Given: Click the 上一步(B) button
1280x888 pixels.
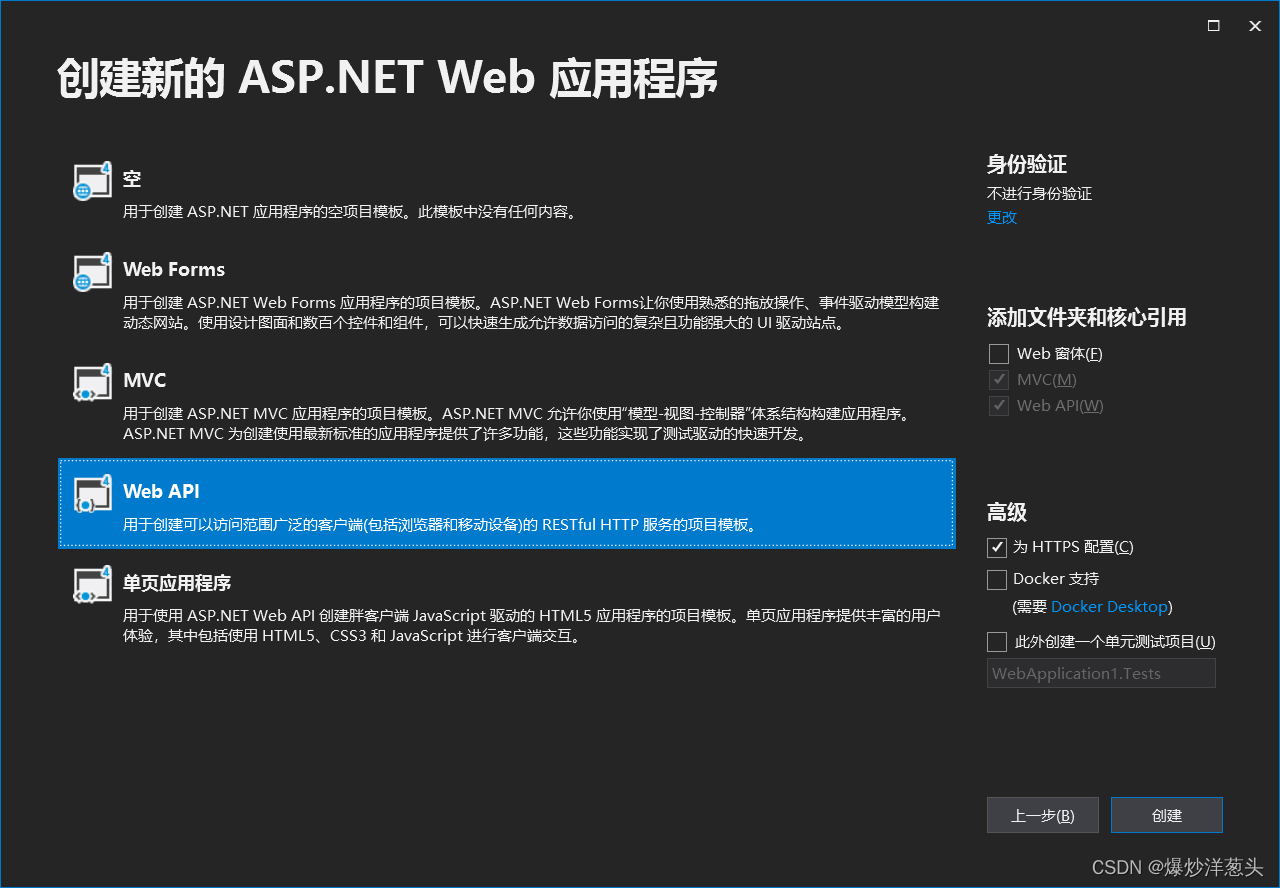Looking at the screenshot, I should 1042,814.
